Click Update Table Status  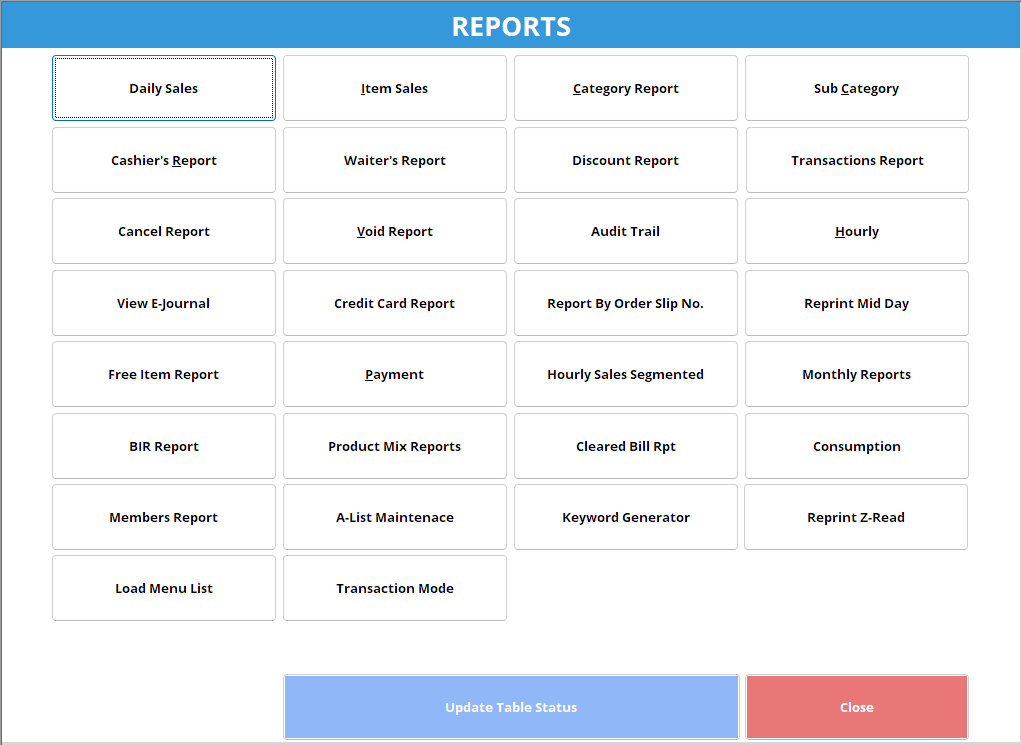tap(510, 707)
